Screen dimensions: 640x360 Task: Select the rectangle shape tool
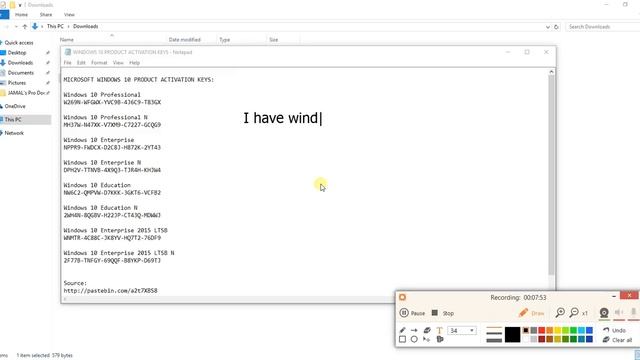(402, 339)
